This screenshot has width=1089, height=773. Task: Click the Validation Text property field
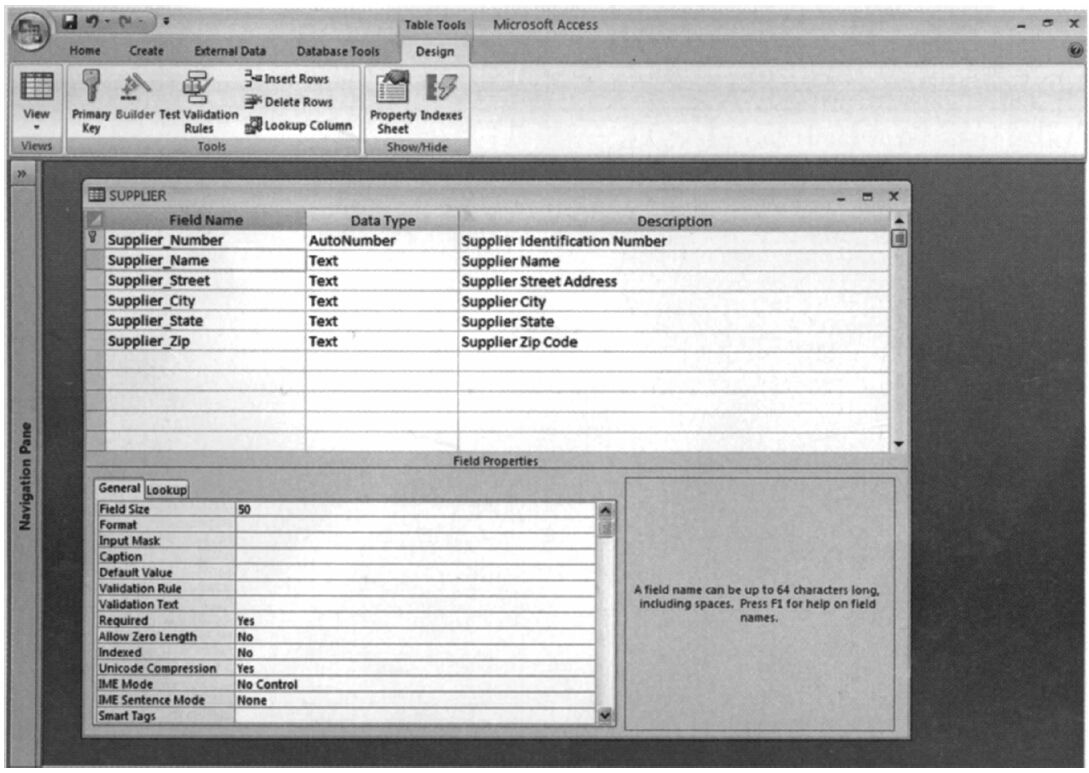tap(415, 605)
